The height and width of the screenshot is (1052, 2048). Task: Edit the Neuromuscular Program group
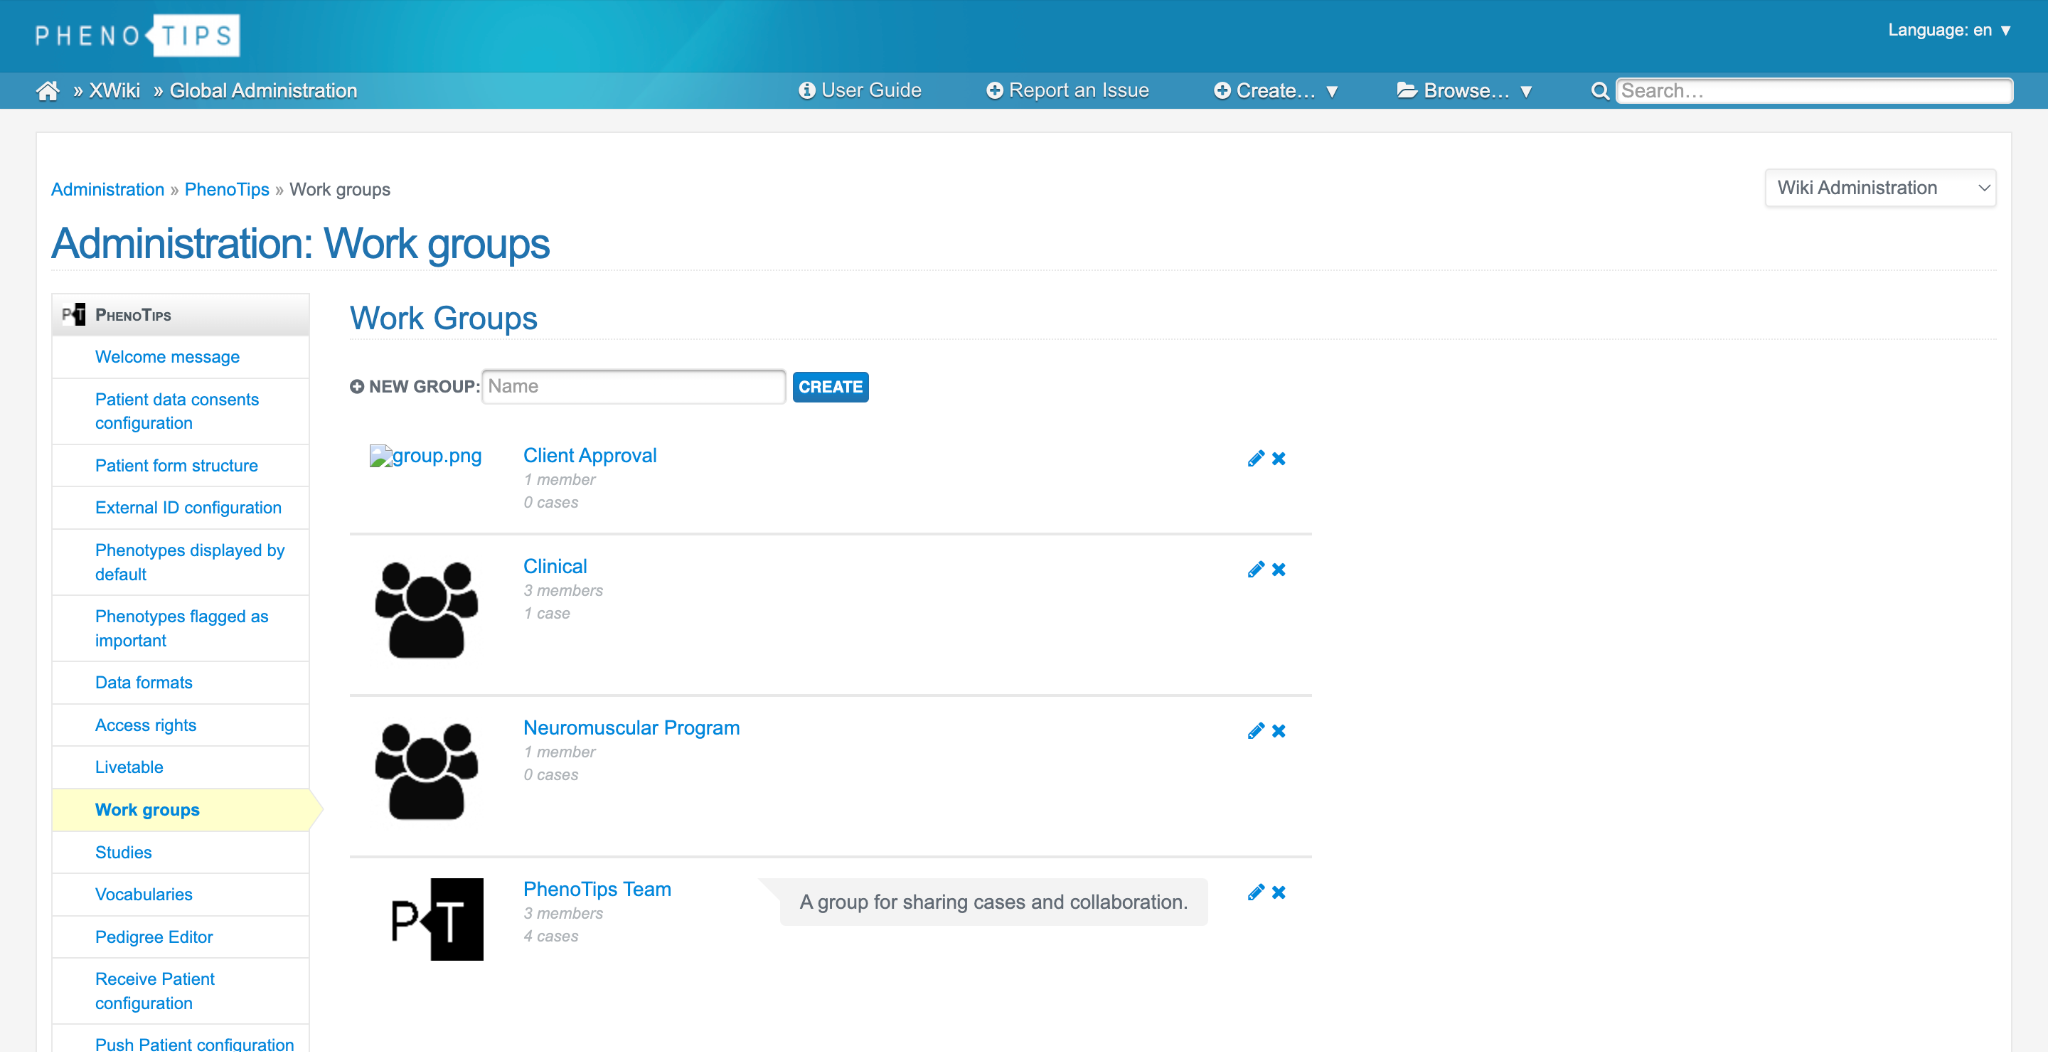coord(1256,731)
